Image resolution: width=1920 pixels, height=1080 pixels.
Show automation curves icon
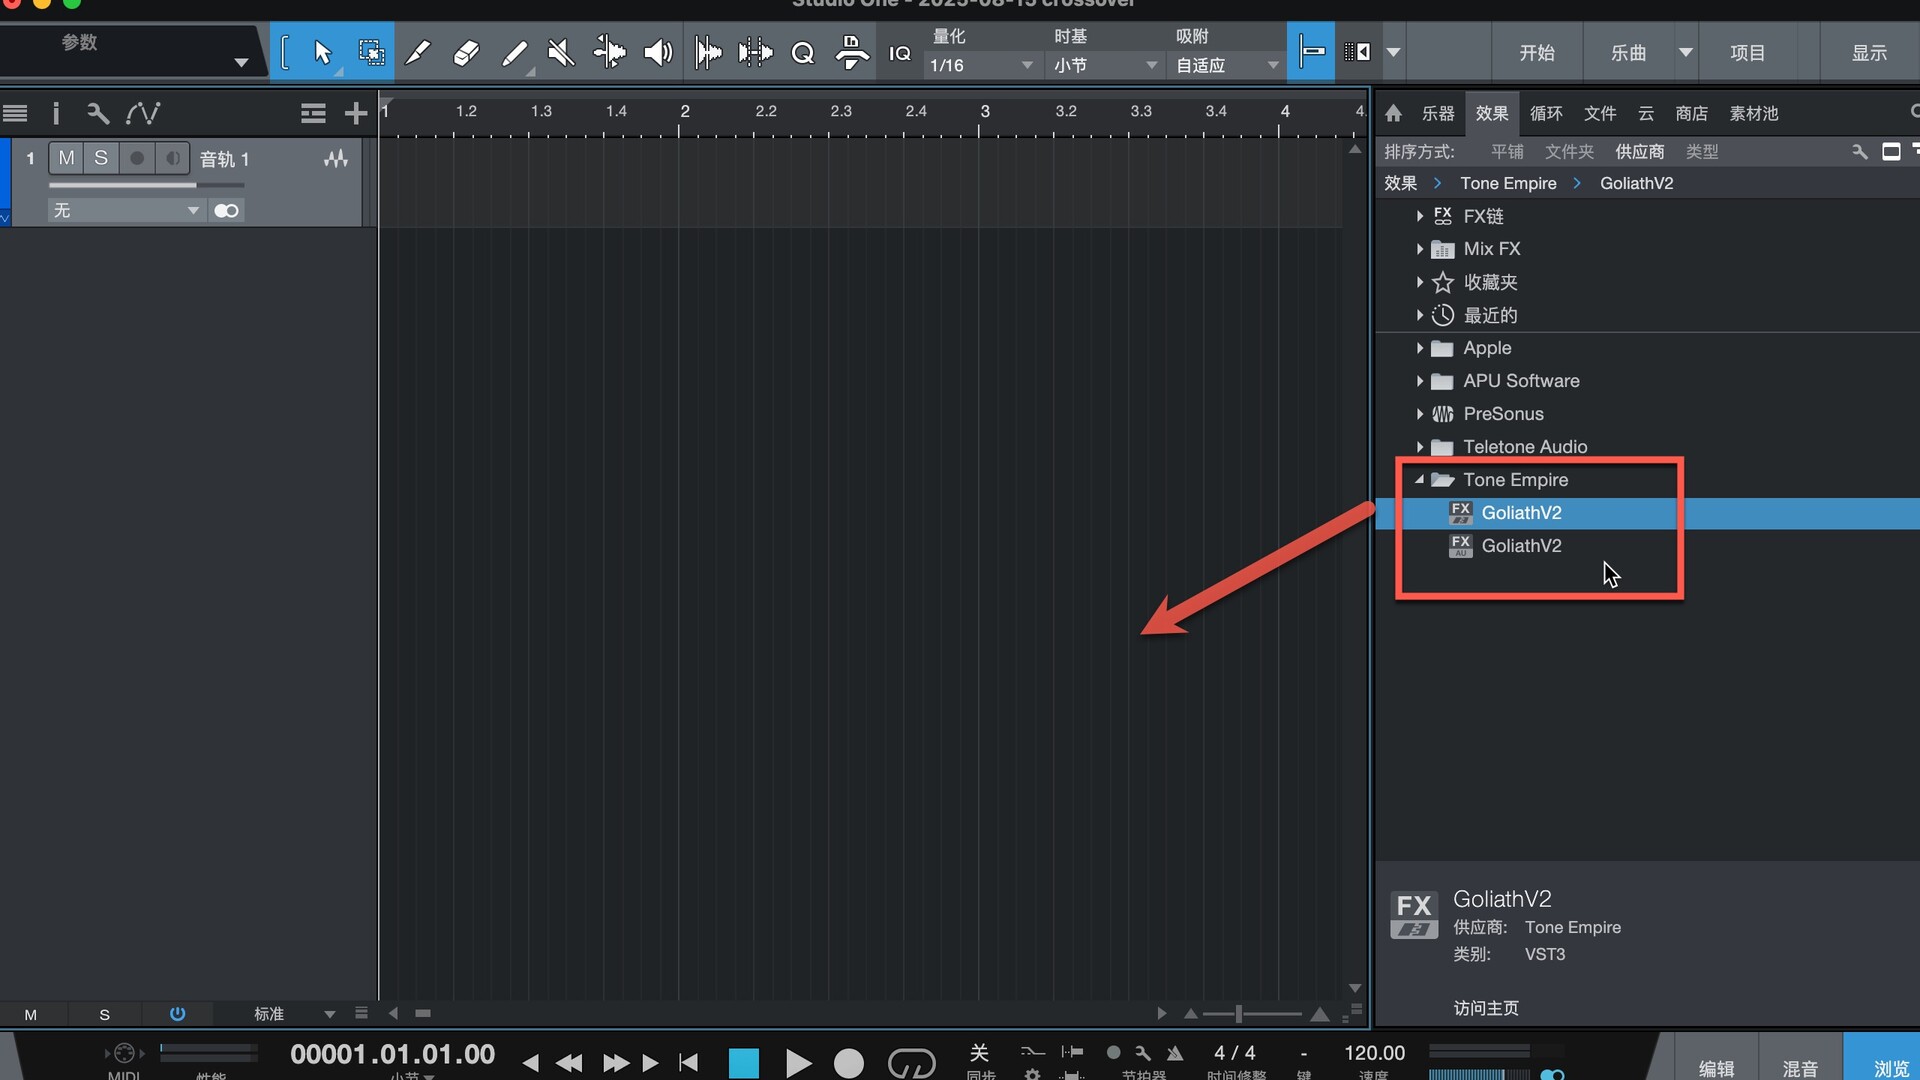click(142, 113)
